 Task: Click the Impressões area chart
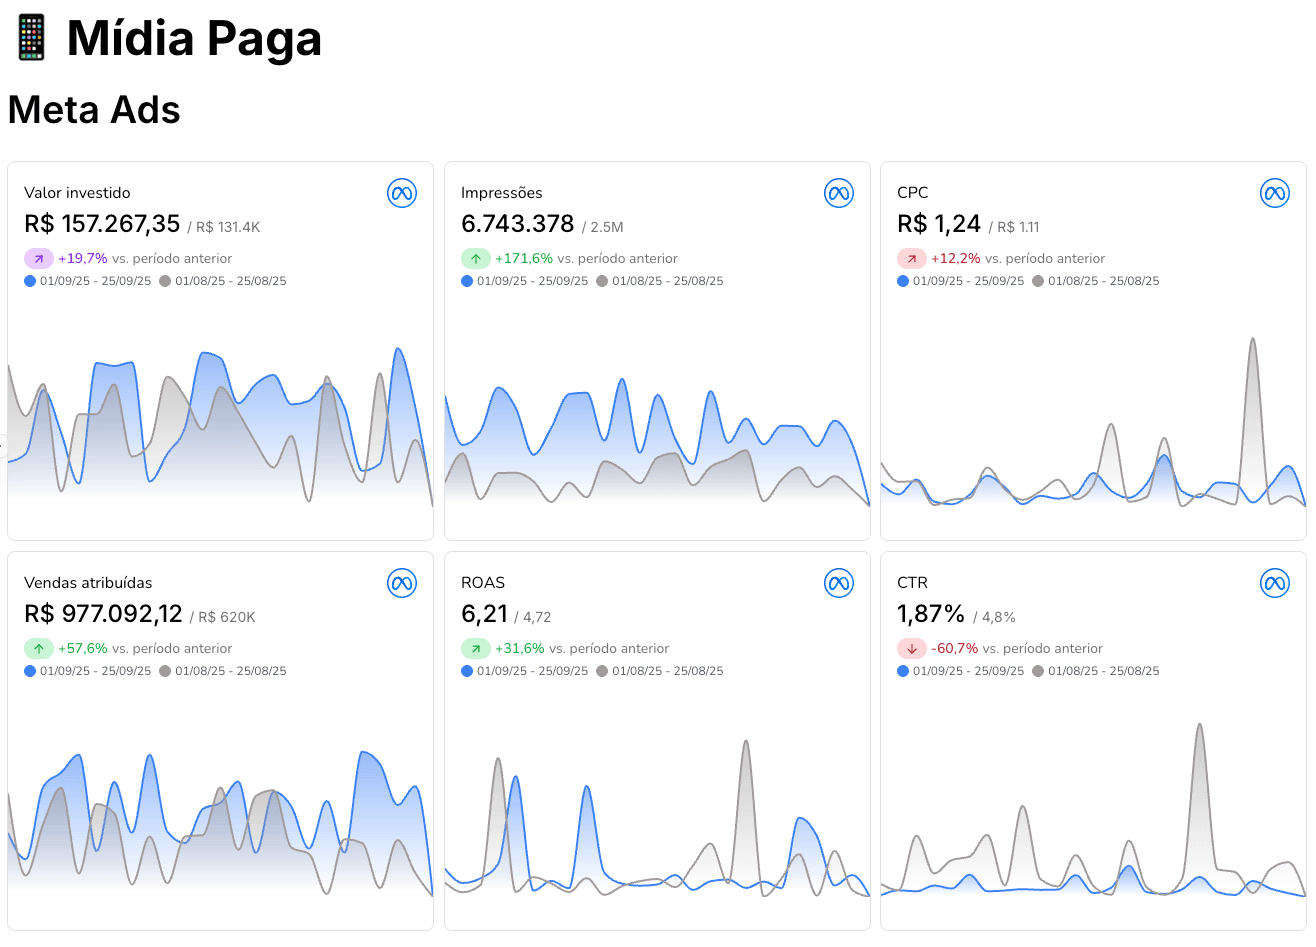coord(657,440)
